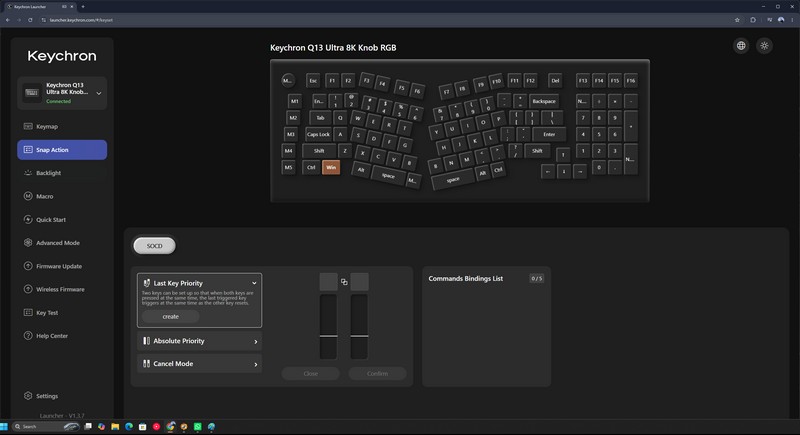Open the Help Center sidebar page

[x=62, y=336]
